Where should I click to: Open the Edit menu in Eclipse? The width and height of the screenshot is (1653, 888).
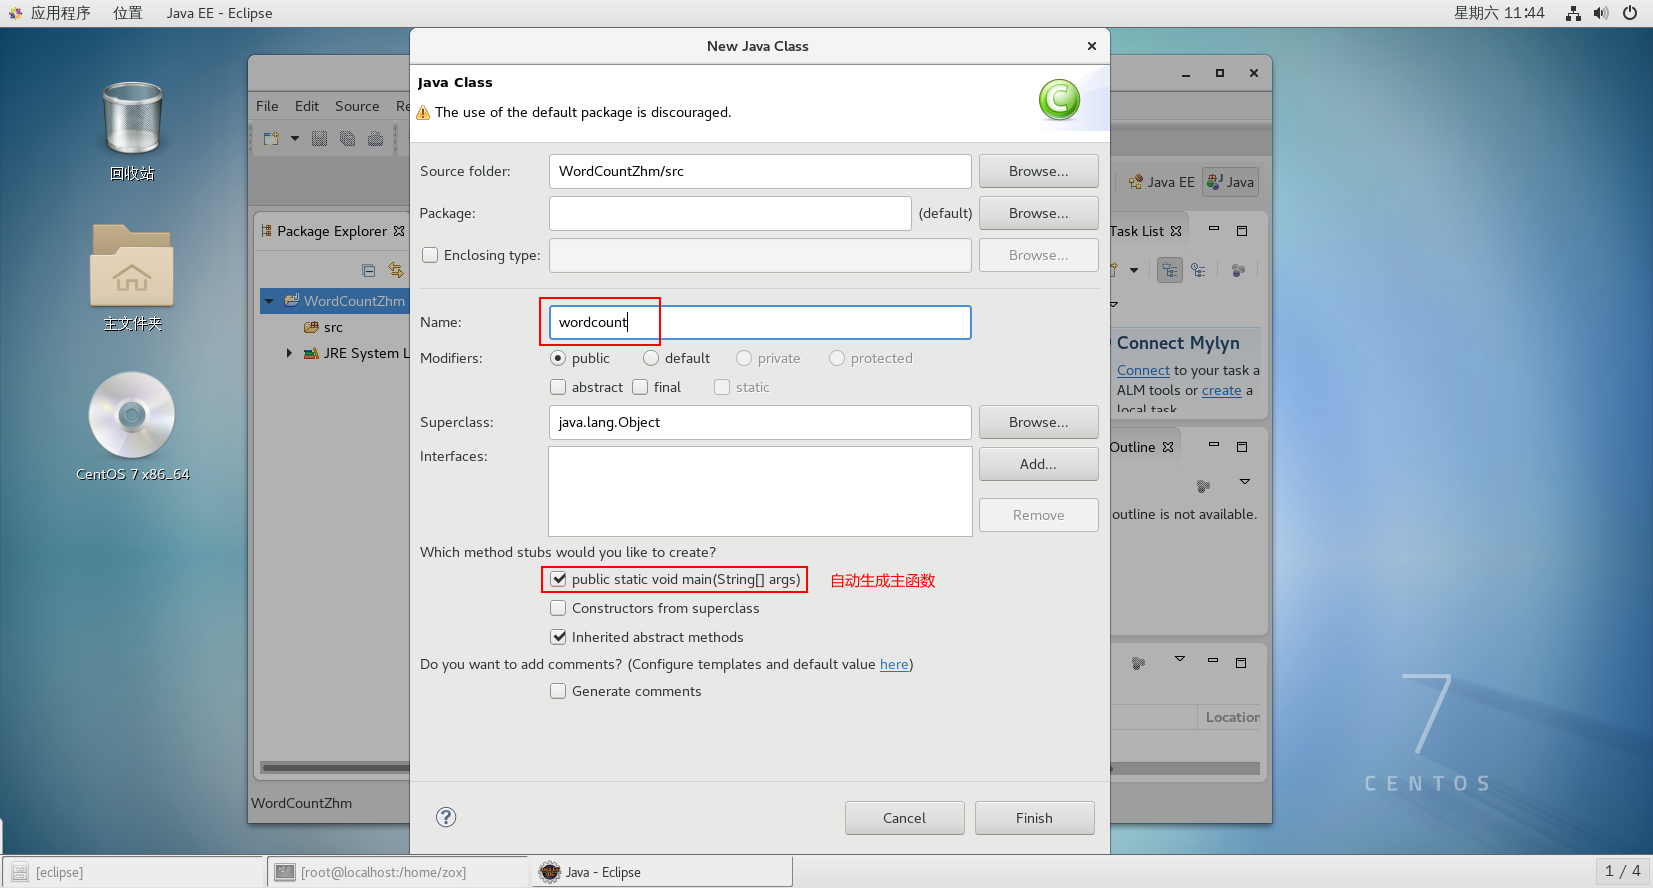pyautogui.click(x=307, y=106)
